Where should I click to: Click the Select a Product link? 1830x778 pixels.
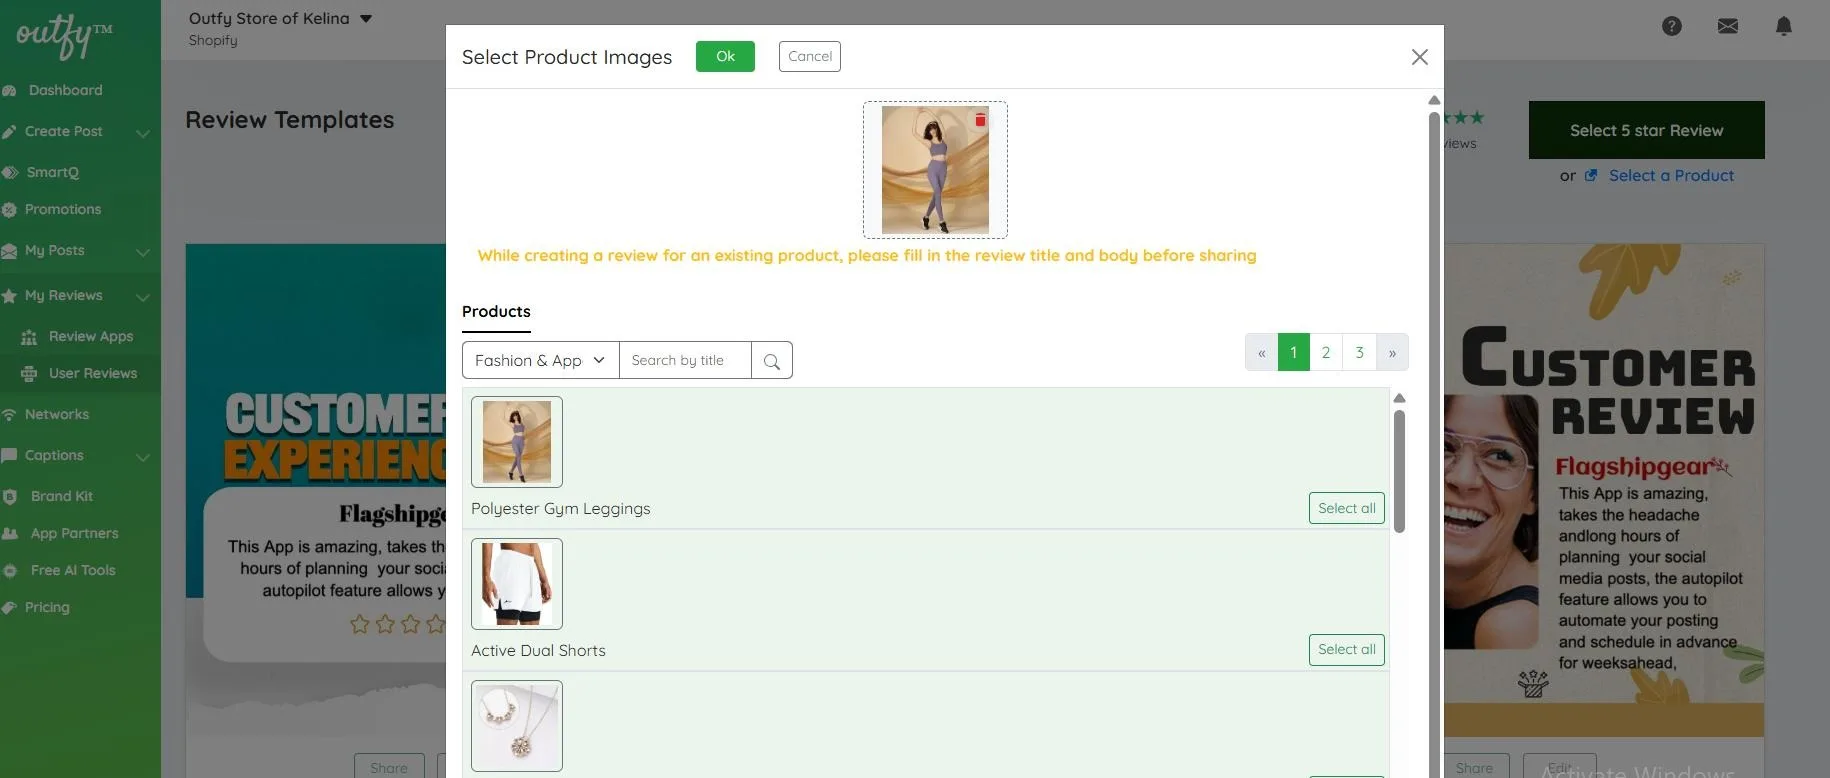click(x=1671, y=175)
